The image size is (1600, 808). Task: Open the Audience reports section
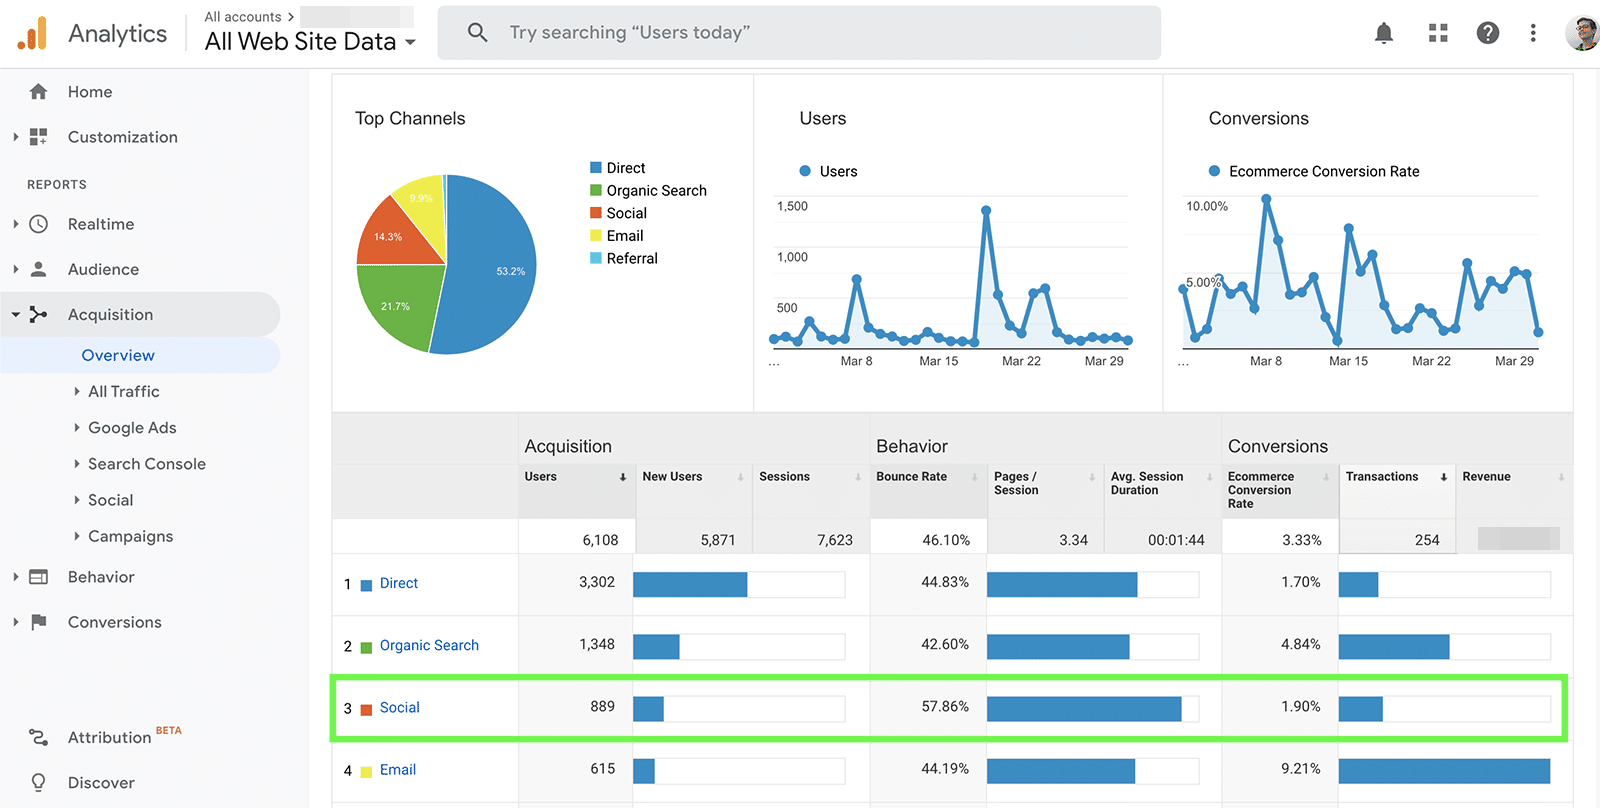coord(103,269)
